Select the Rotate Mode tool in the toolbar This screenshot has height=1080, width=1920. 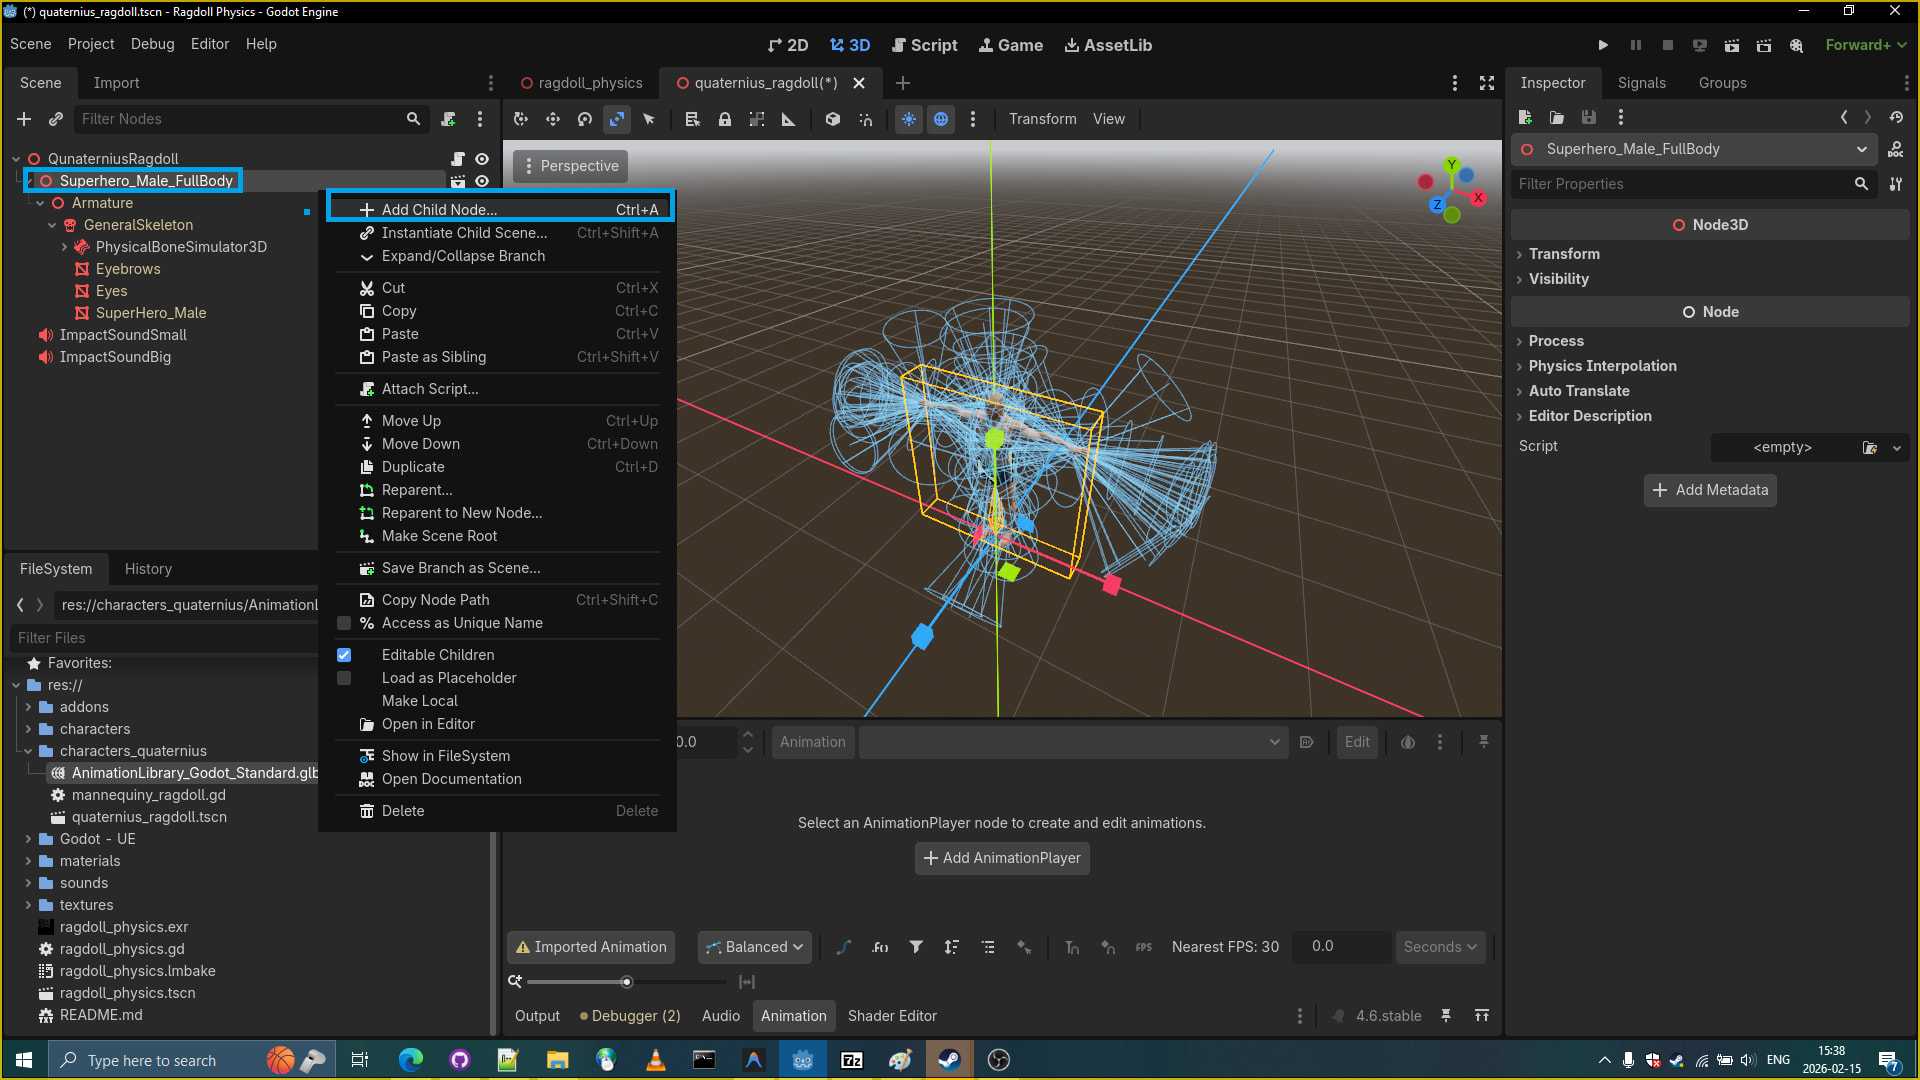[585, 119]
